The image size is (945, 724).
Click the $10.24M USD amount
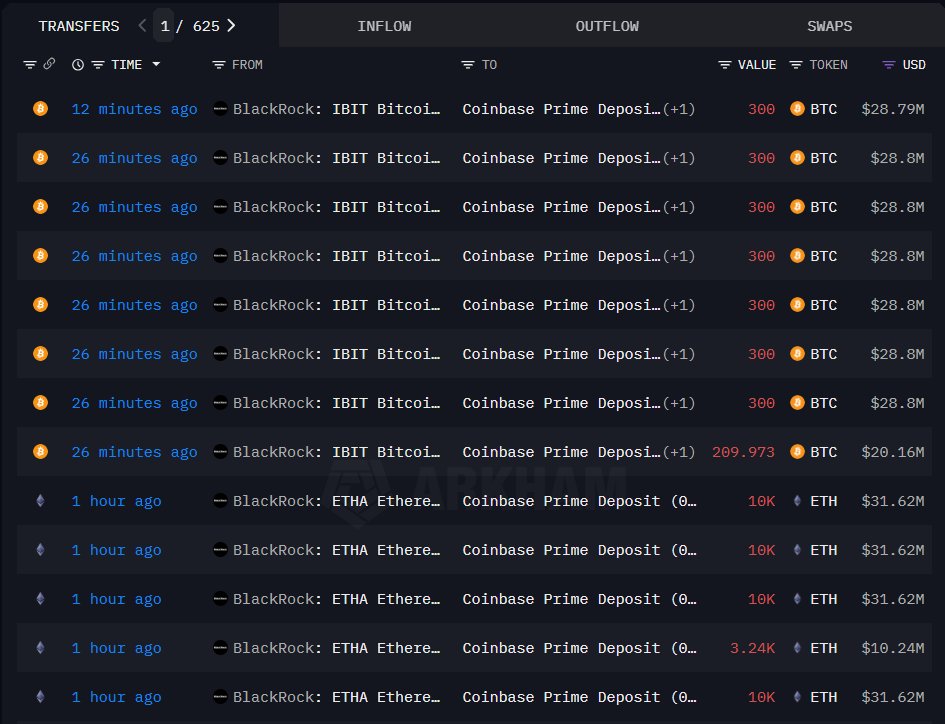point(893,648)
